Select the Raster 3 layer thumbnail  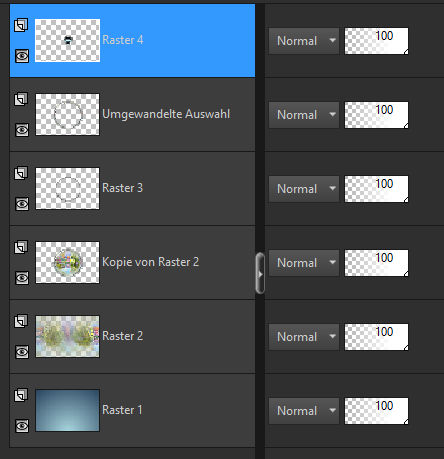67,188
